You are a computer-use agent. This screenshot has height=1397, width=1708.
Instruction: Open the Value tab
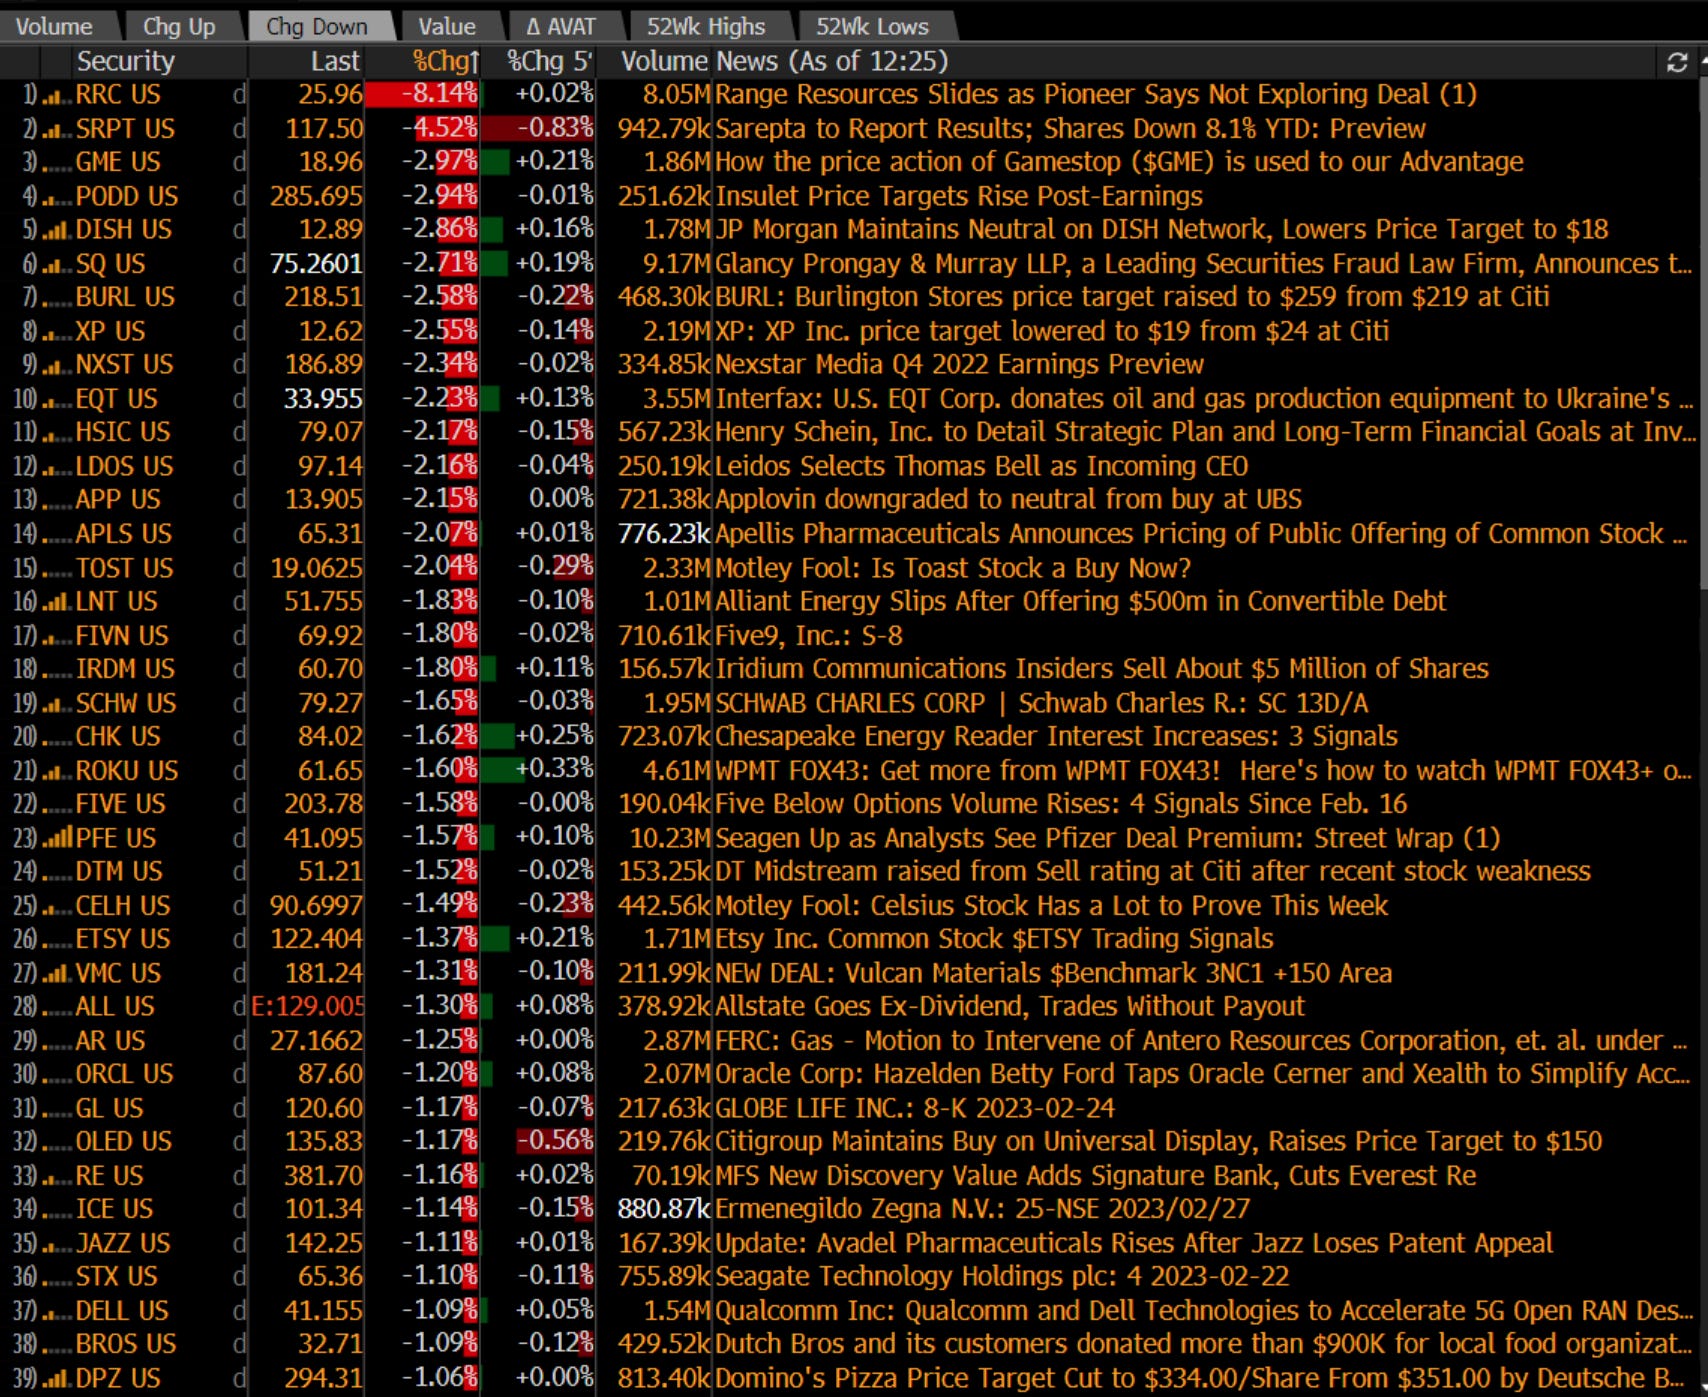[447, 26]
